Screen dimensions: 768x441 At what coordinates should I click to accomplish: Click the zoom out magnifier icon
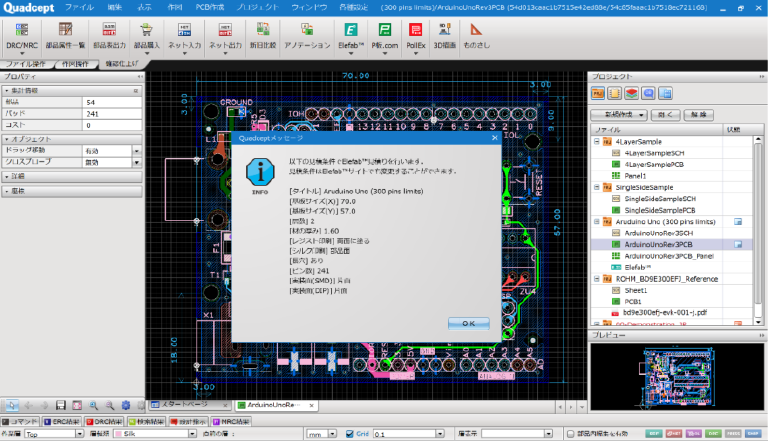tap(110, 405)
